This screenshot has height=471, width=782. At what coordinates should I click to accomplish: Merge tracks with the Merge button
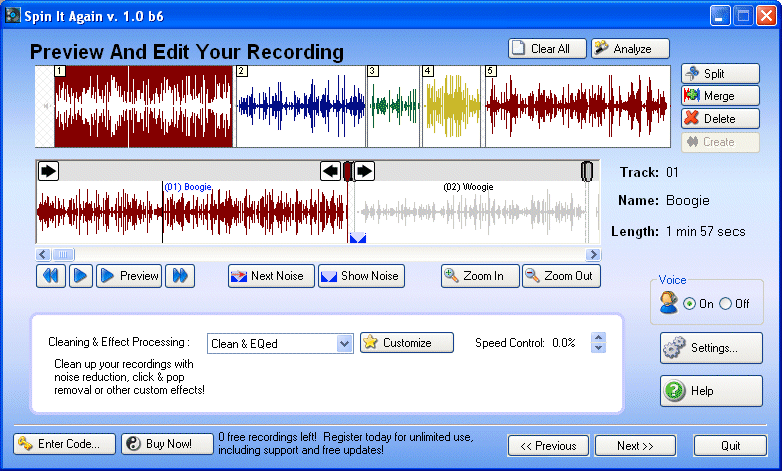click(720, 96)
